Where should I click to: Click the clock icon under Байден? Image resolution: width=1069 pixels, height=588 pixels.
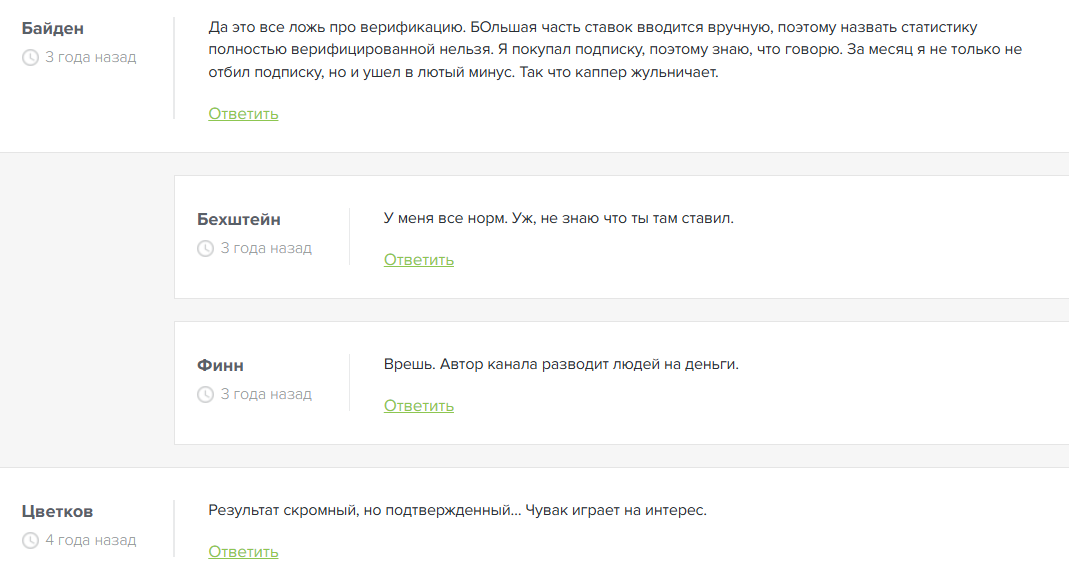[30, 58]
